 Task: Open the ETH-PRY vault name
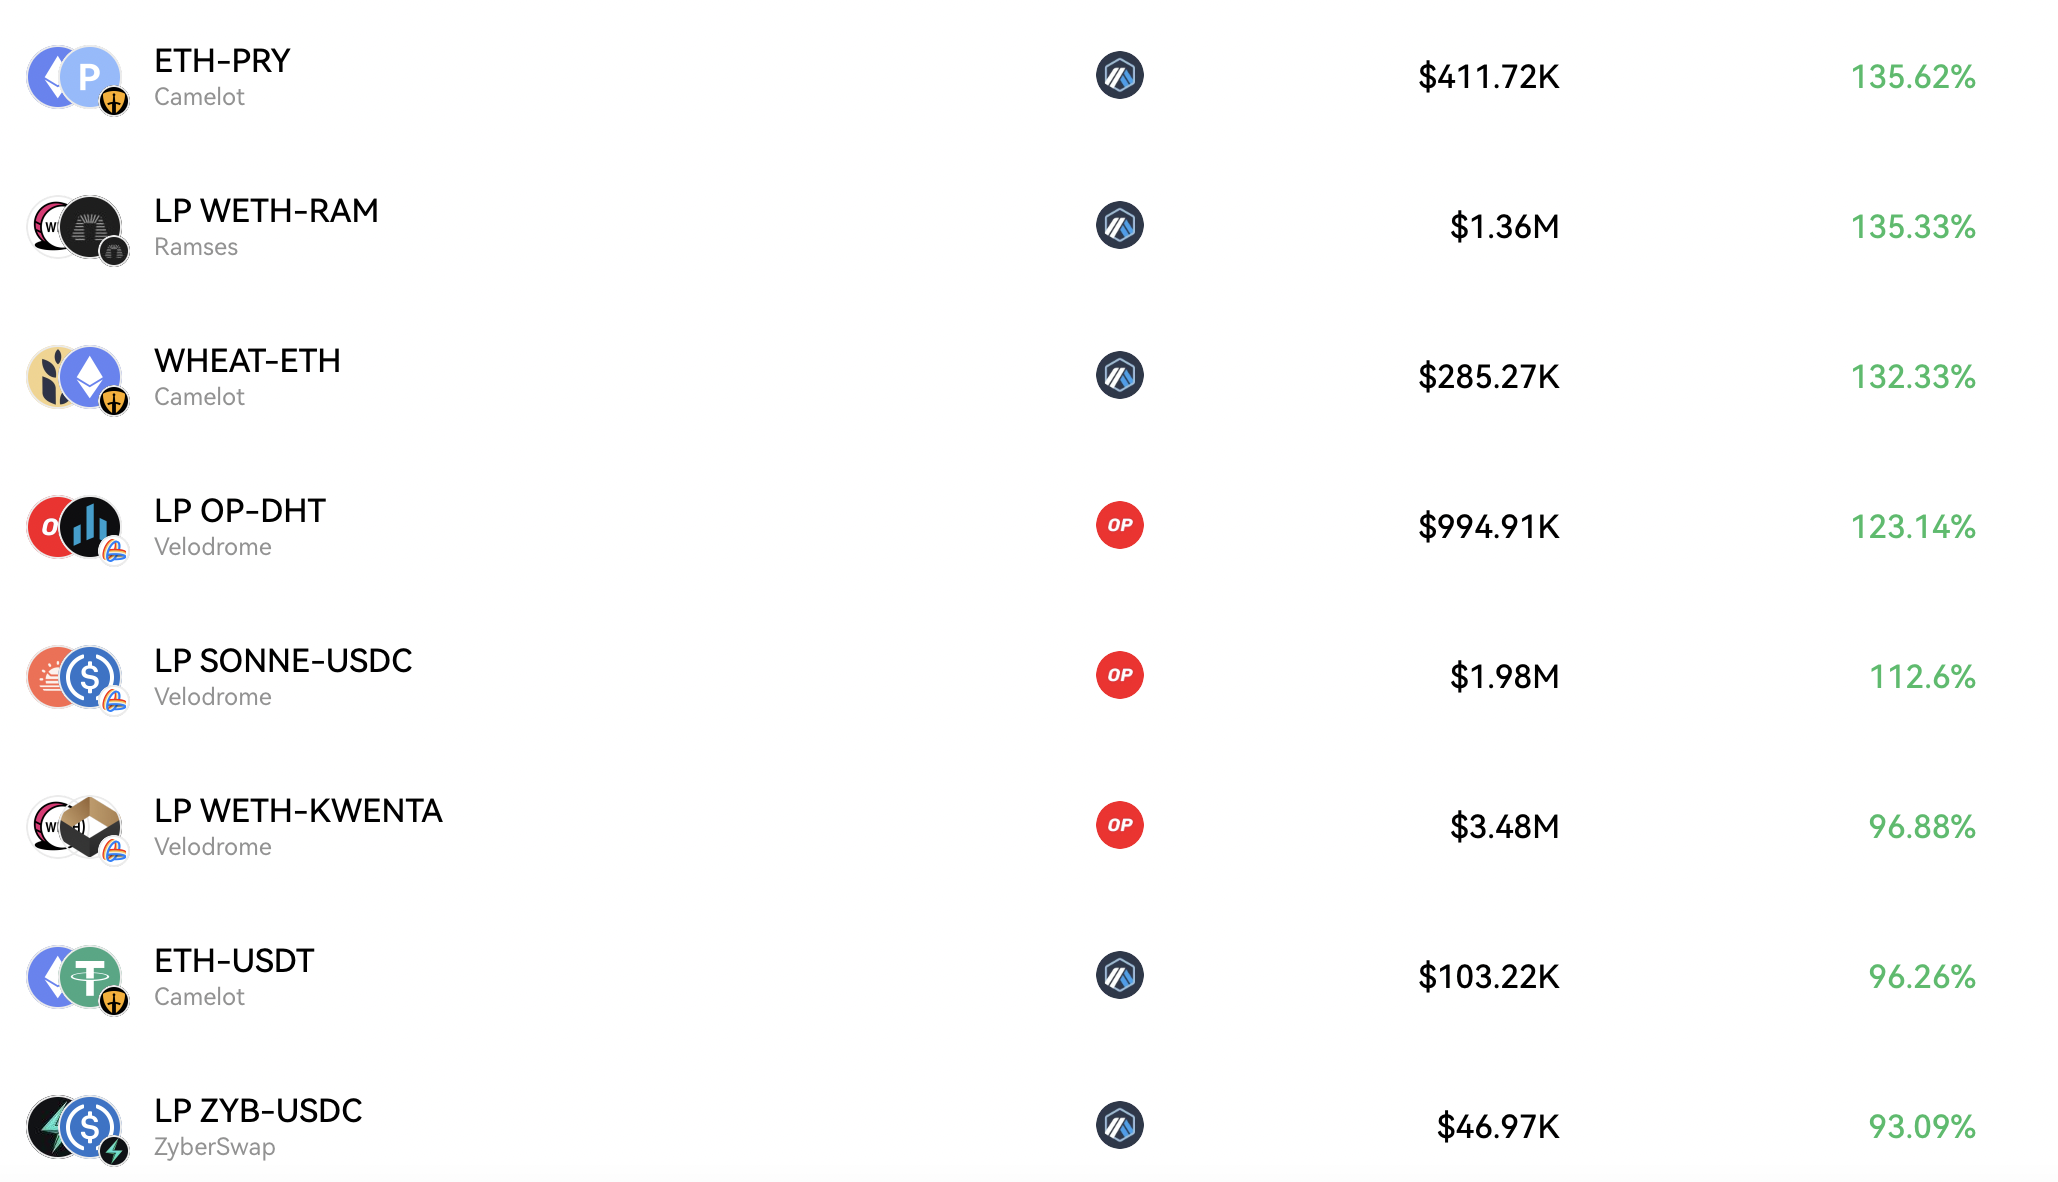(x=222, y=61)
